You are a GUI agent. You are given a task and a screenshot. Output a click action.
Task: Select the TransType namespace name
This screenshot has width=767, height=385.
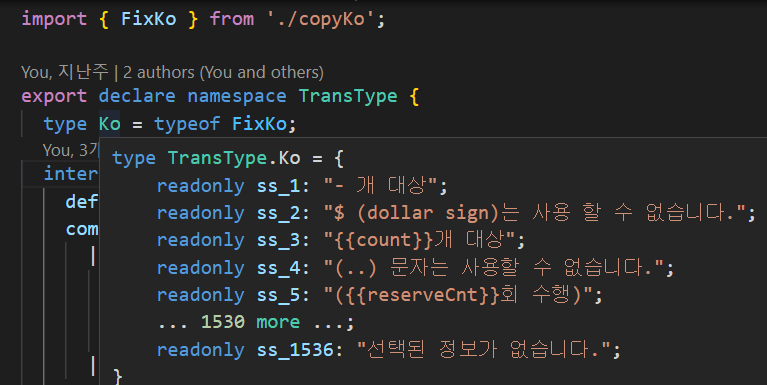[x=348, y=96]
